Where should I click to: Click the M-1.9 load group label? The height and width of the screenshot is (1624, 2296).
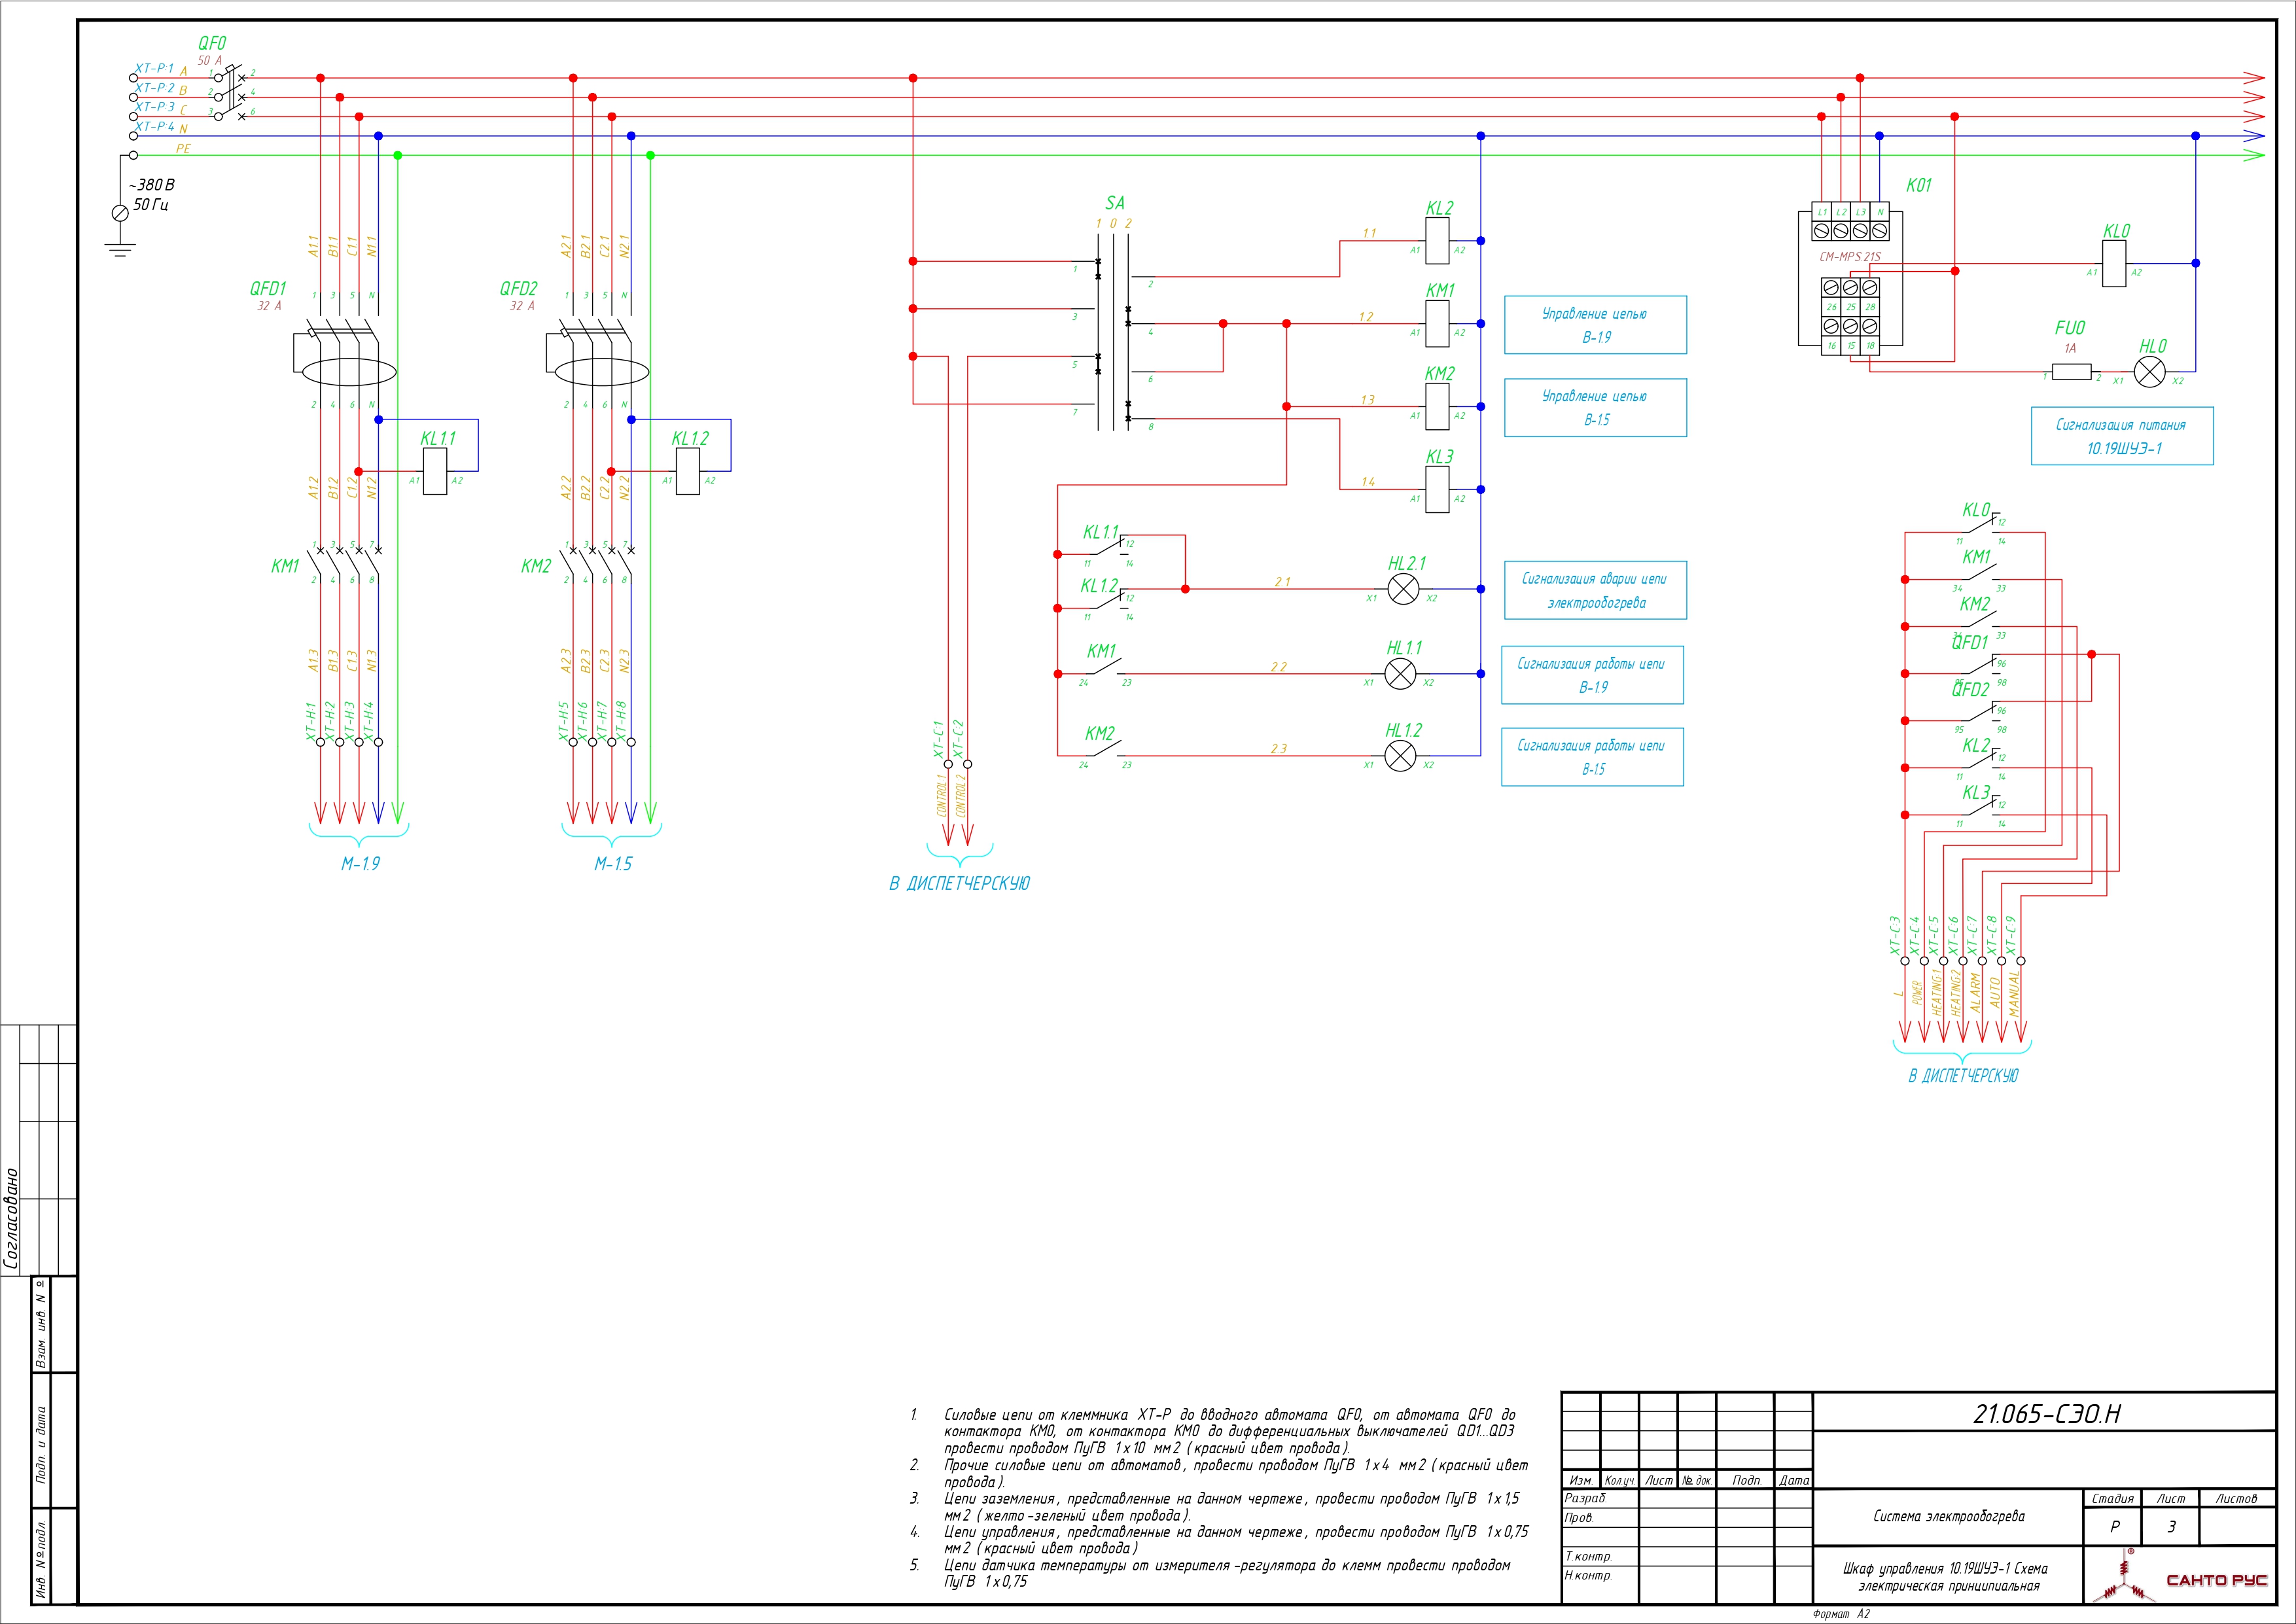(360, 864)
